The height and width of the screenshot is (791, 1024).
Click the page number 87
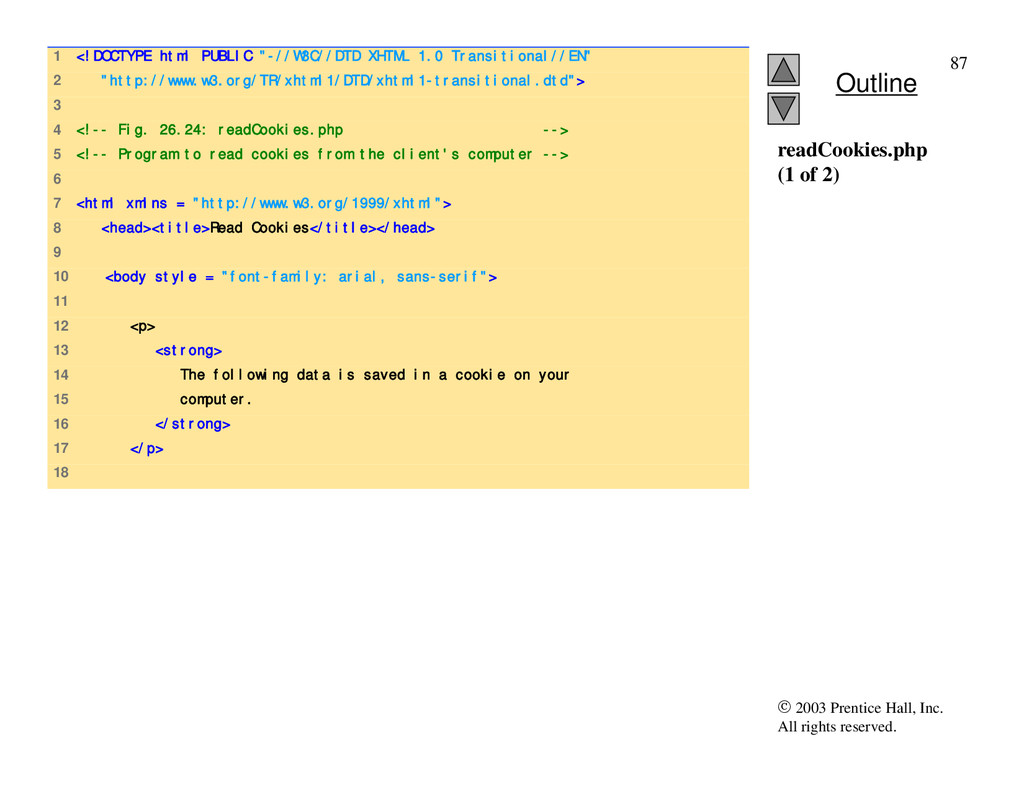(958, 63)
